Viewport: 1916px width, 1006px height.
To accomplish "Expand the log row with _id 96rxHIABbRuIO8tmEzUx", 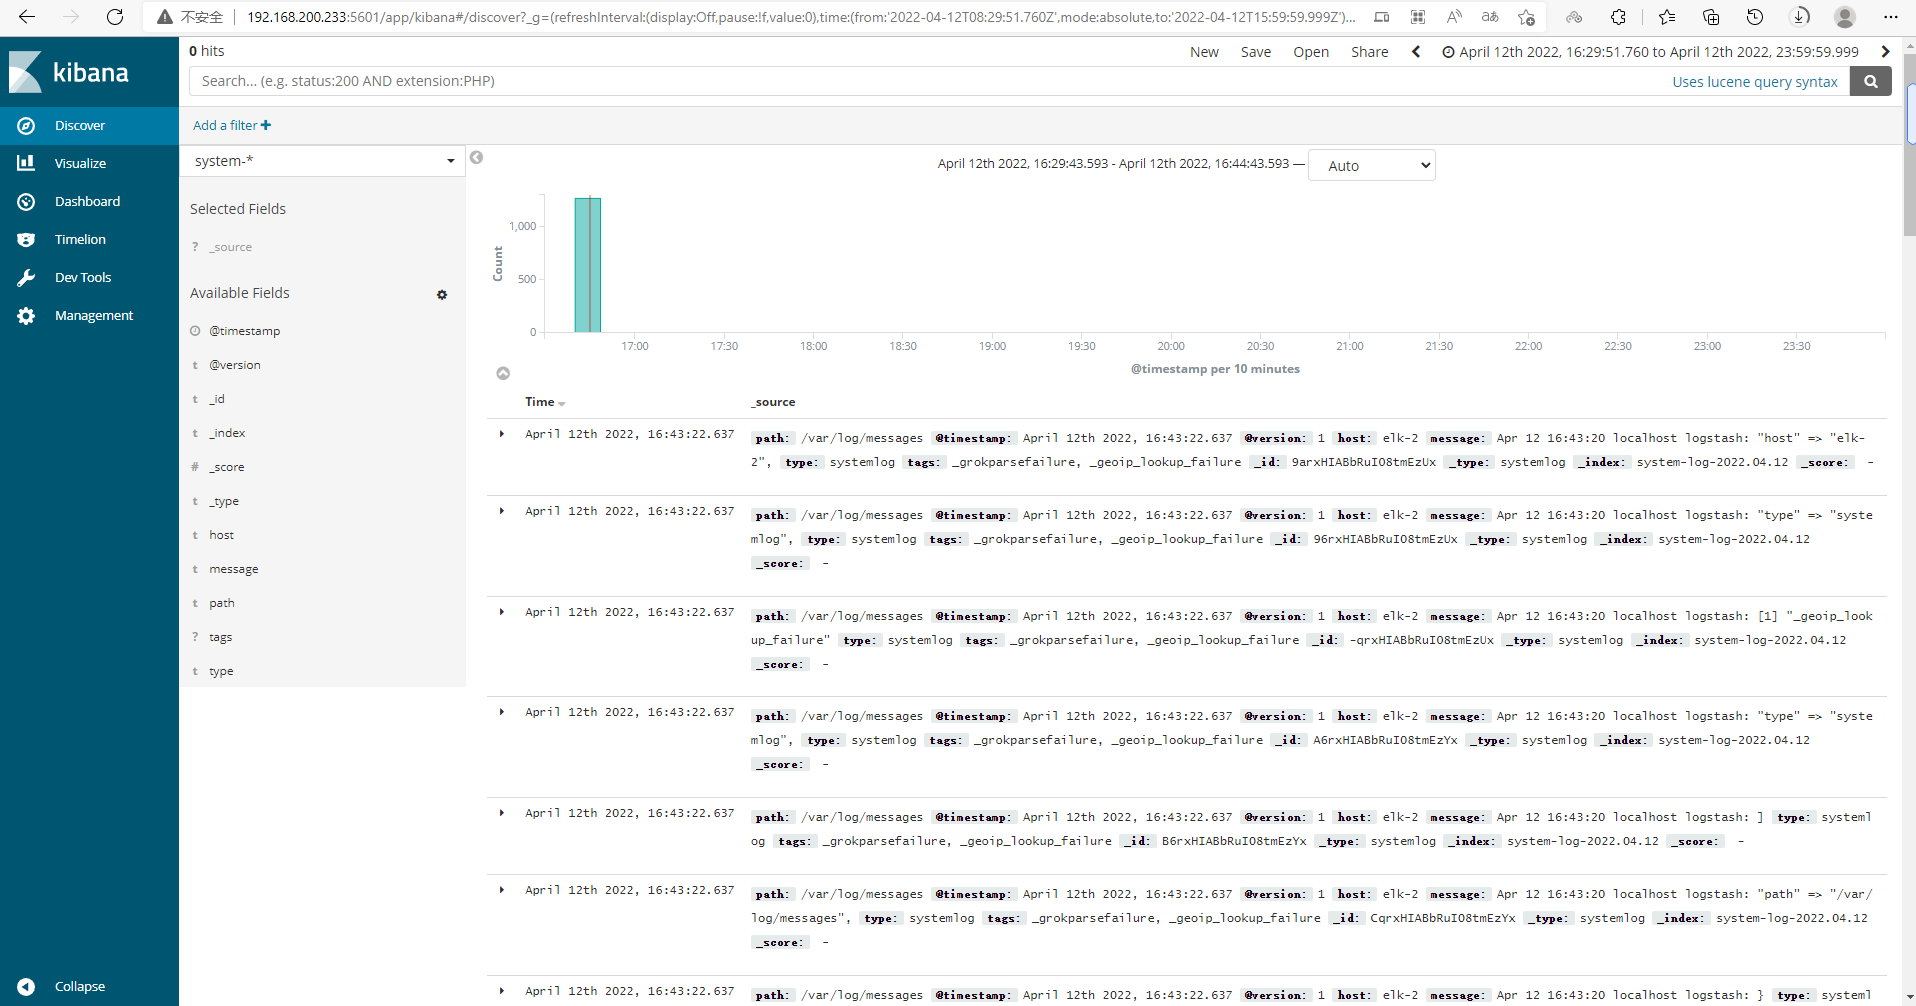I will pyautogui.click(x=502, y=511).
